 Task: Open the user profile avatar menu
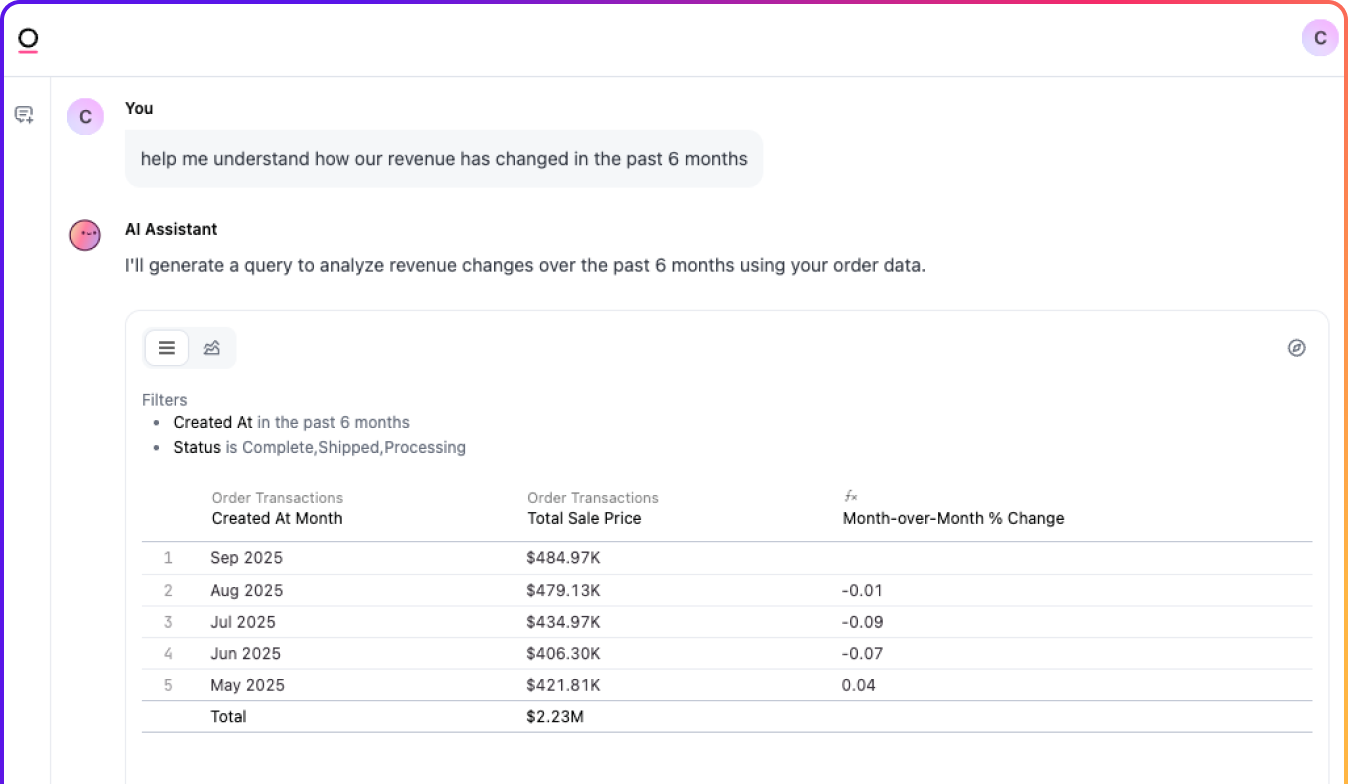pyautogui.click(x=1319, y=38)
